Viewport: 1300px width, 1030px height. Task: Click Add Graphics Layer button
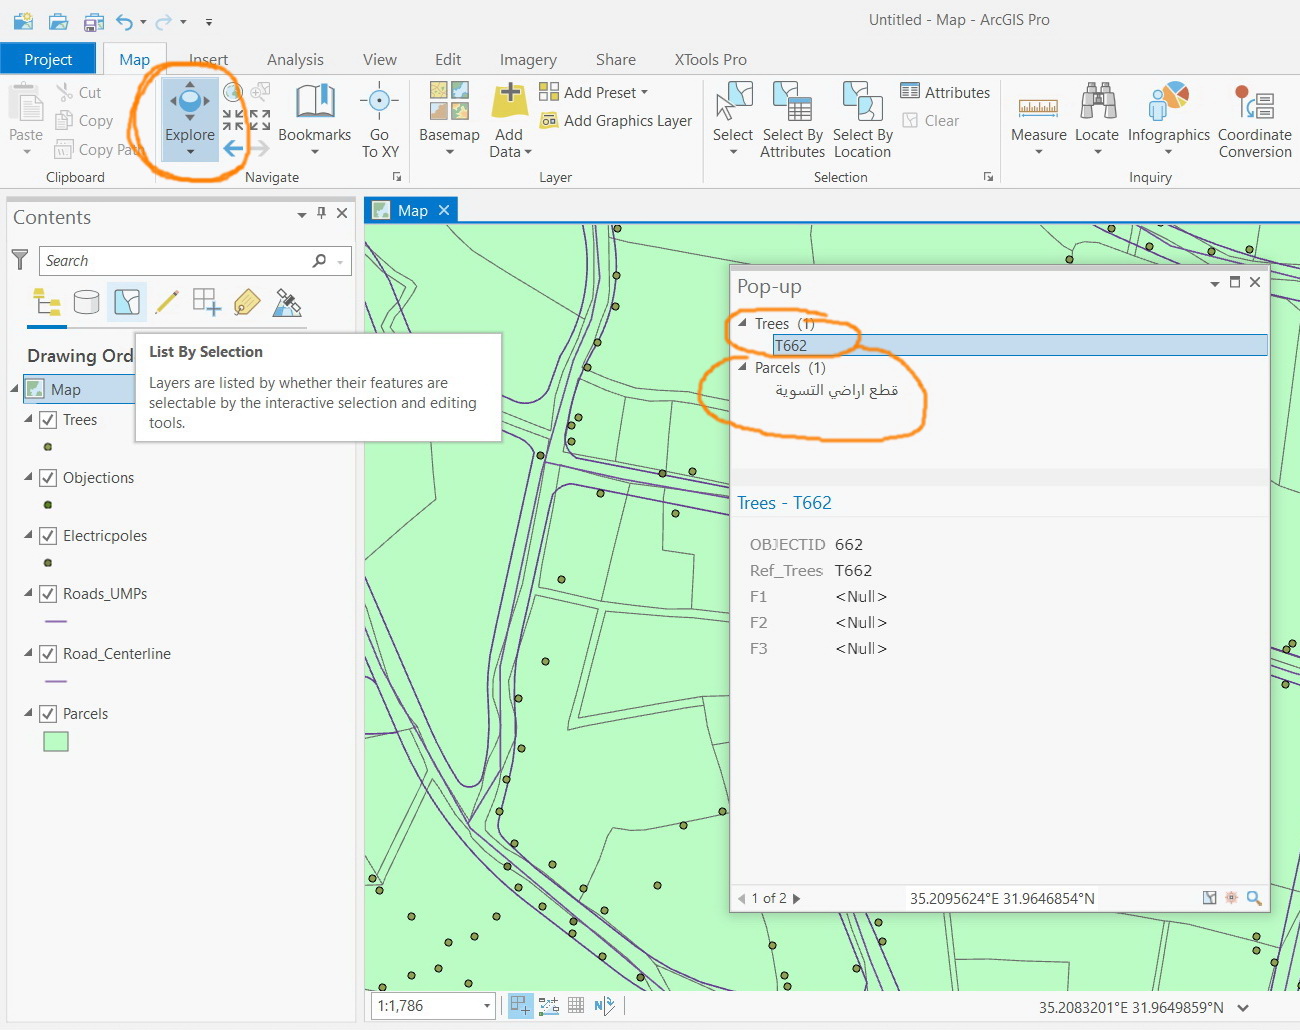point(616,121)
